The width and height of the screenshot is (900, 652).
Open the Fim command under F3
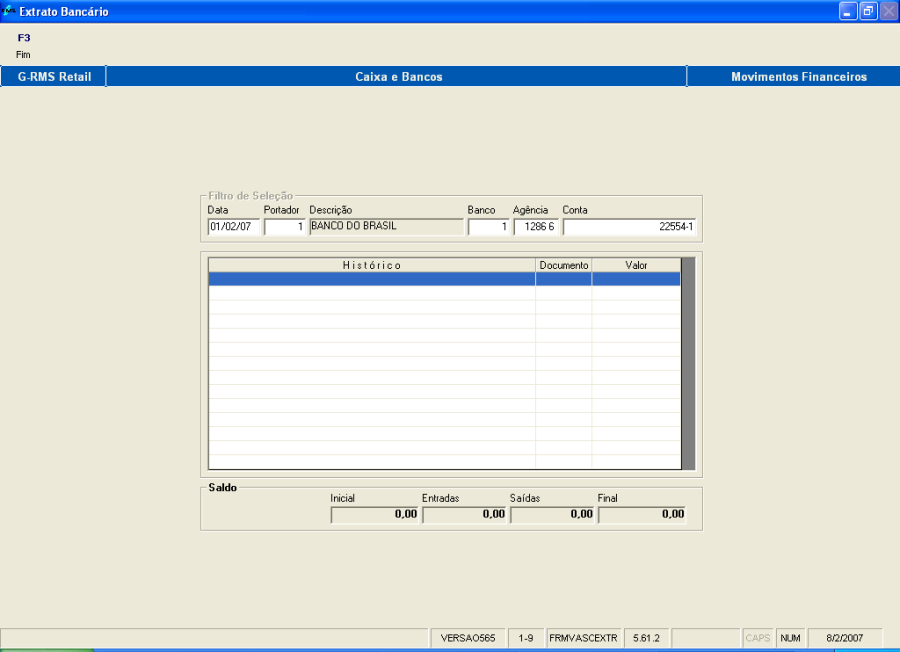22,54
